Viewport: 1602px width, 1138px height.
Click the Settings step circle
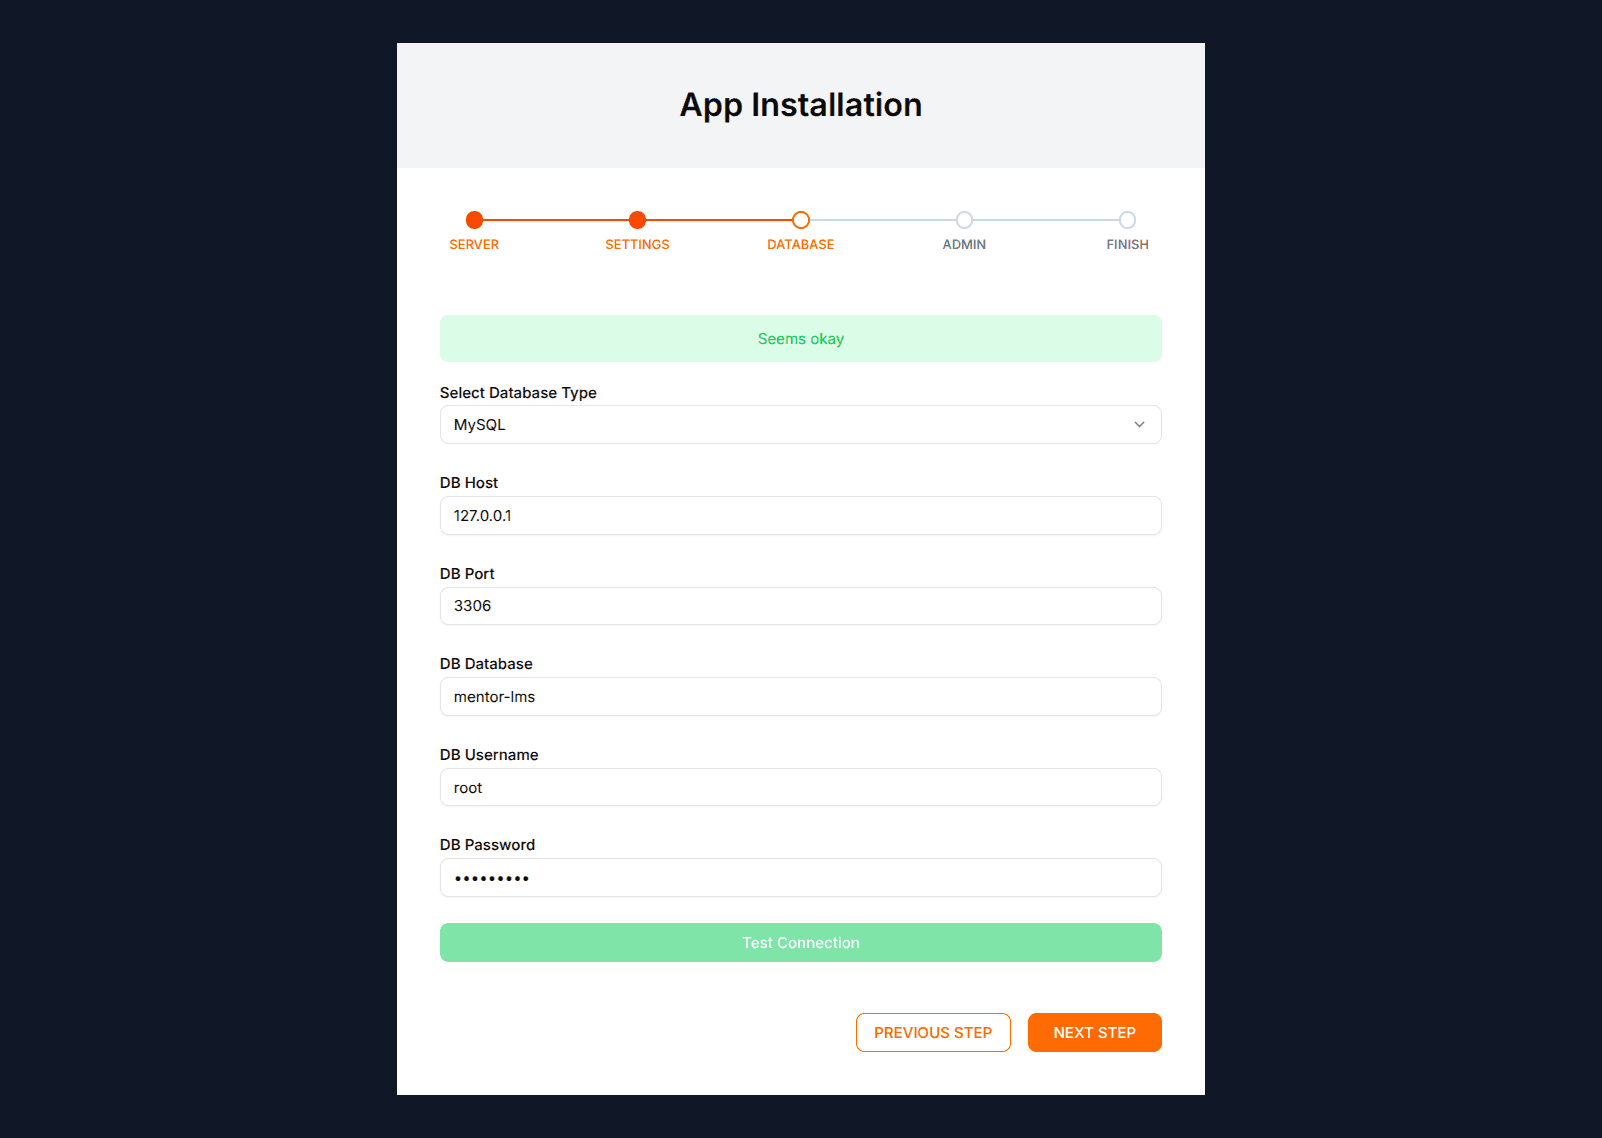[637, 220]
